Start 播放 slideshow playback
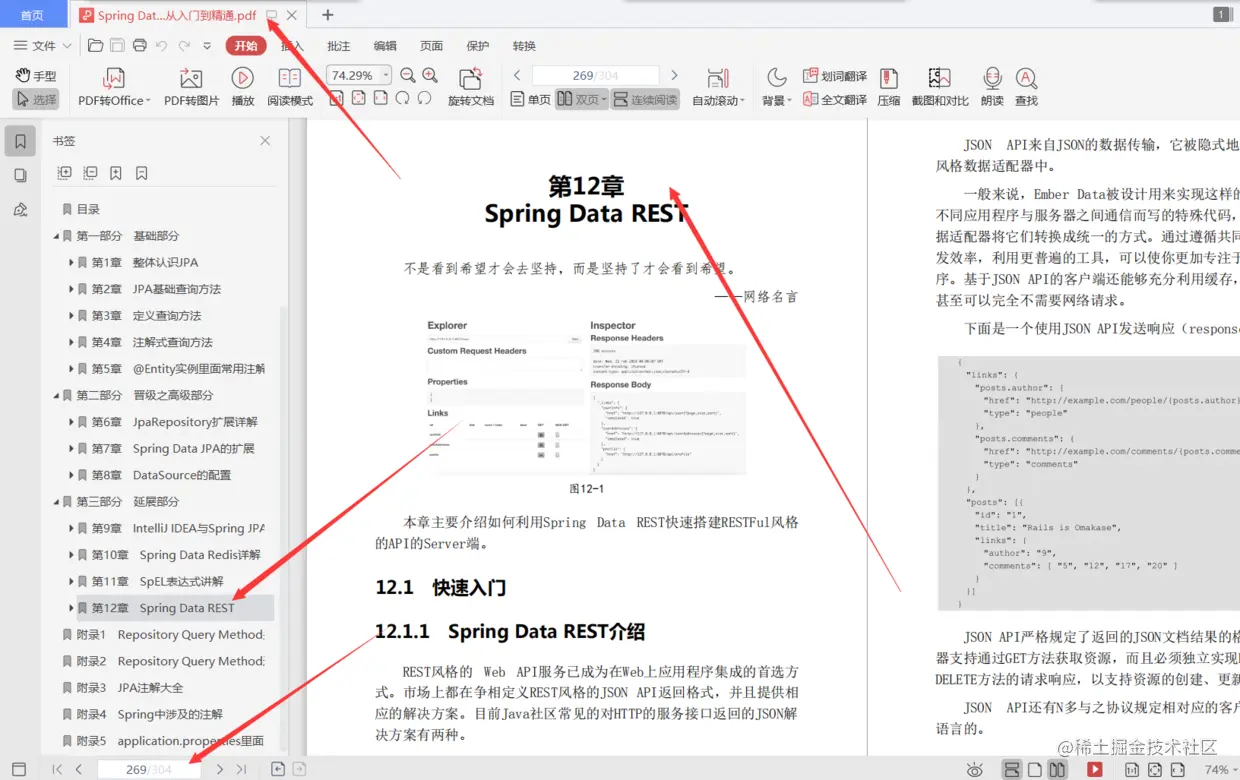This screenshot has width=1240, height=780. [x=243, y=88]
